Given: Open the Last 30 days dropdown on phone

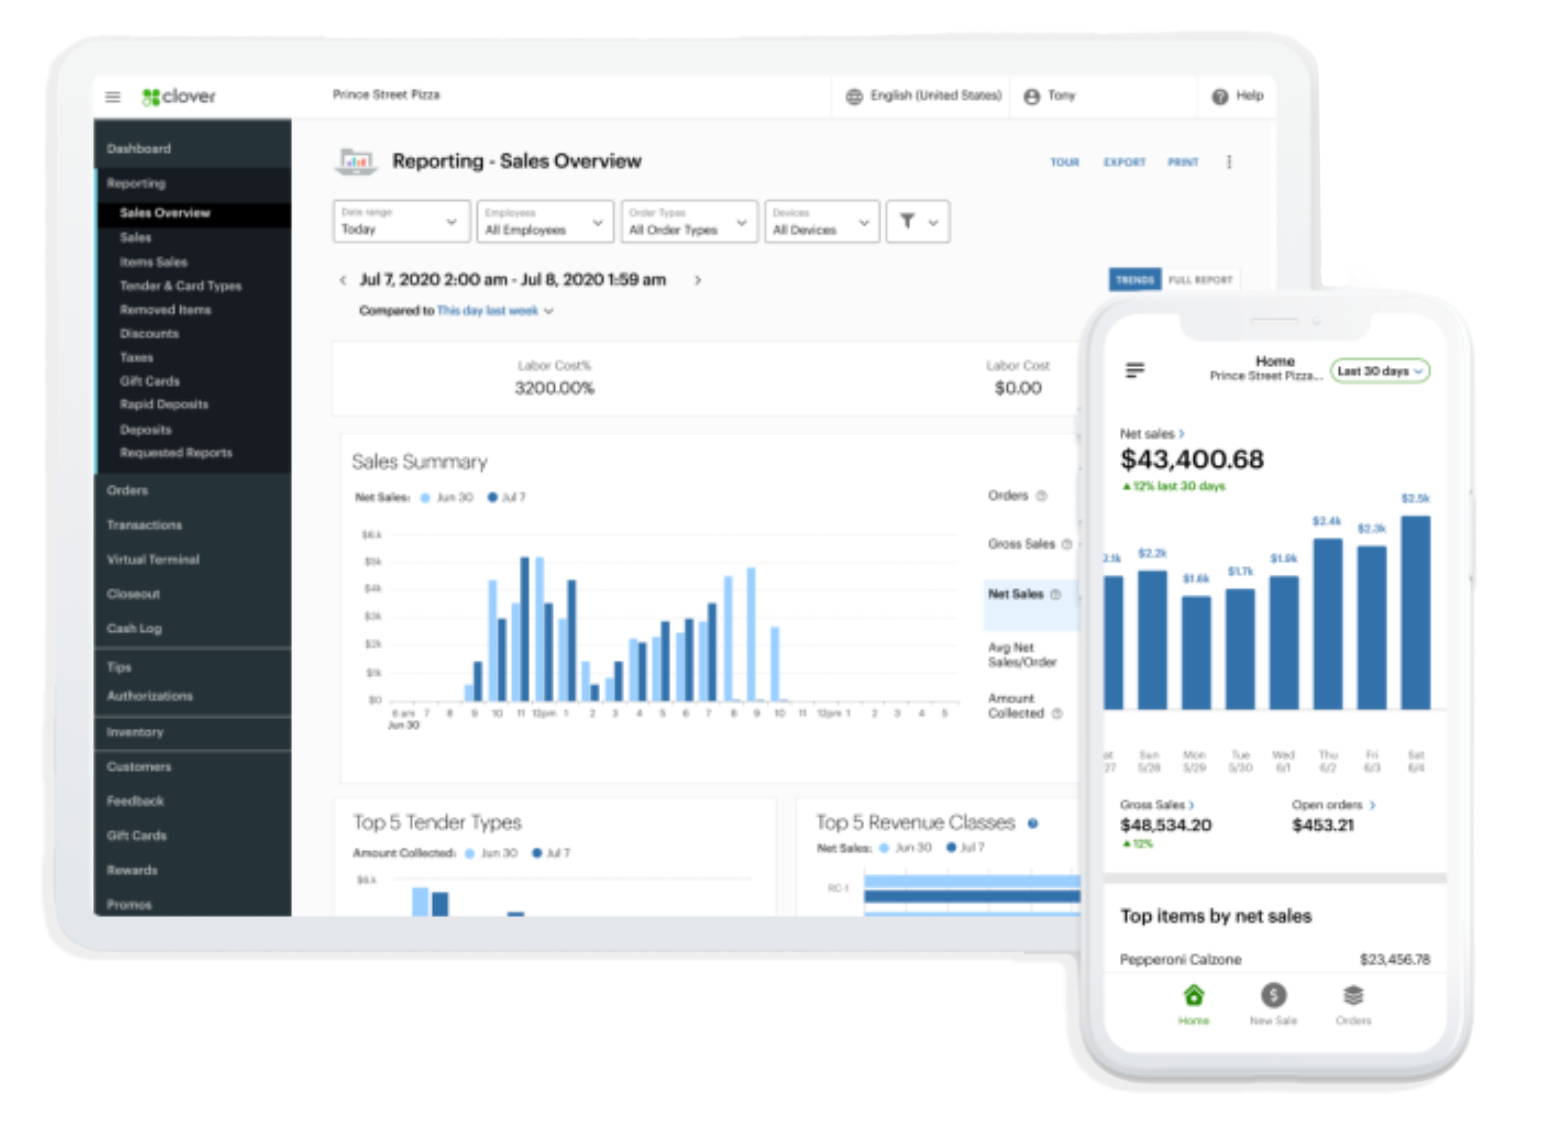Looking at the screenshot, I should click(1380, 372).
